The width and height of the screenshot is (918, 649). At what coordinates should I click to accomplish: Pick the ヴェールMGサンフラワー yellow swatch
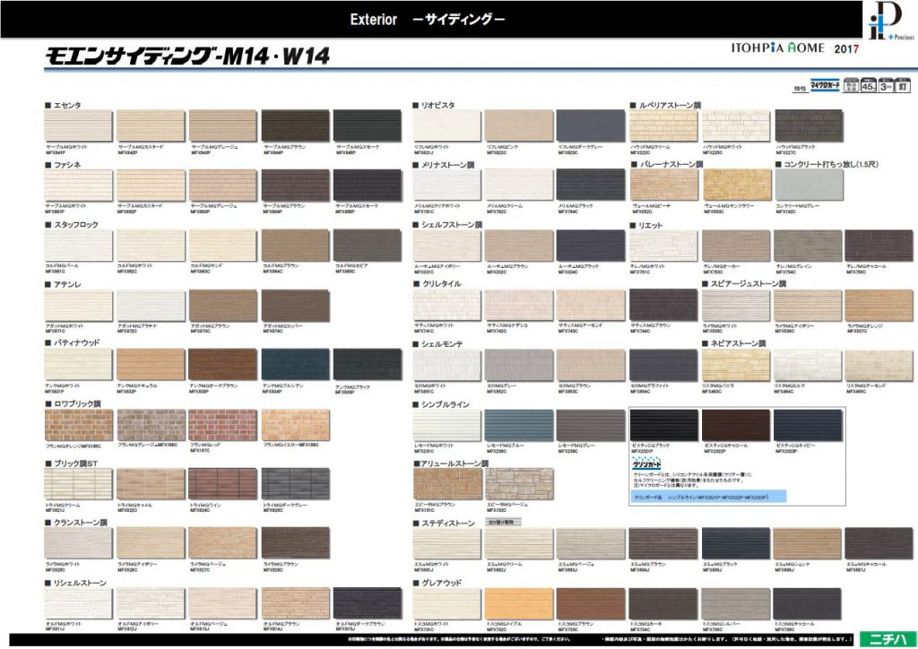[737, 186]
